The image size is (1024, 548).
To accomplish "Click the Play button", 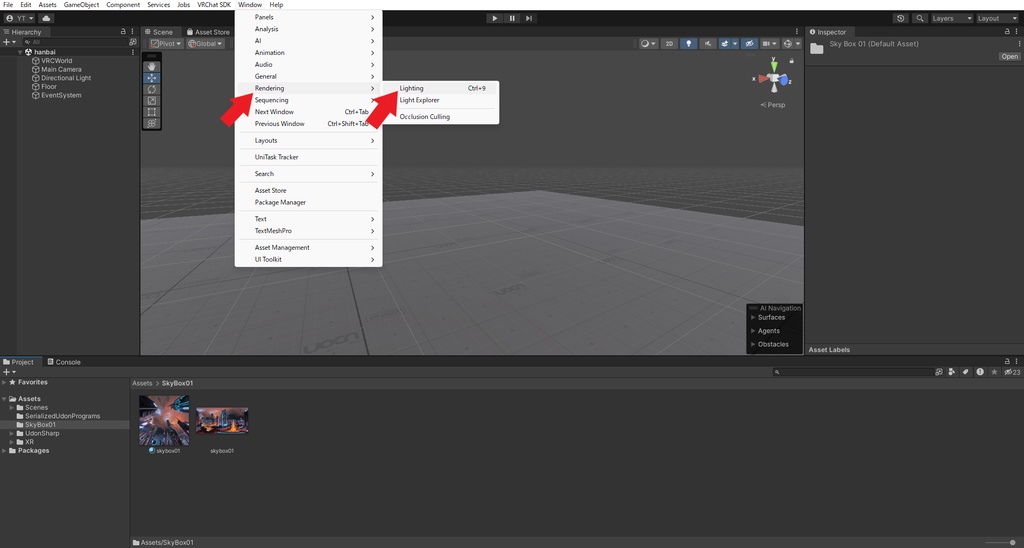I will (495, 18).
